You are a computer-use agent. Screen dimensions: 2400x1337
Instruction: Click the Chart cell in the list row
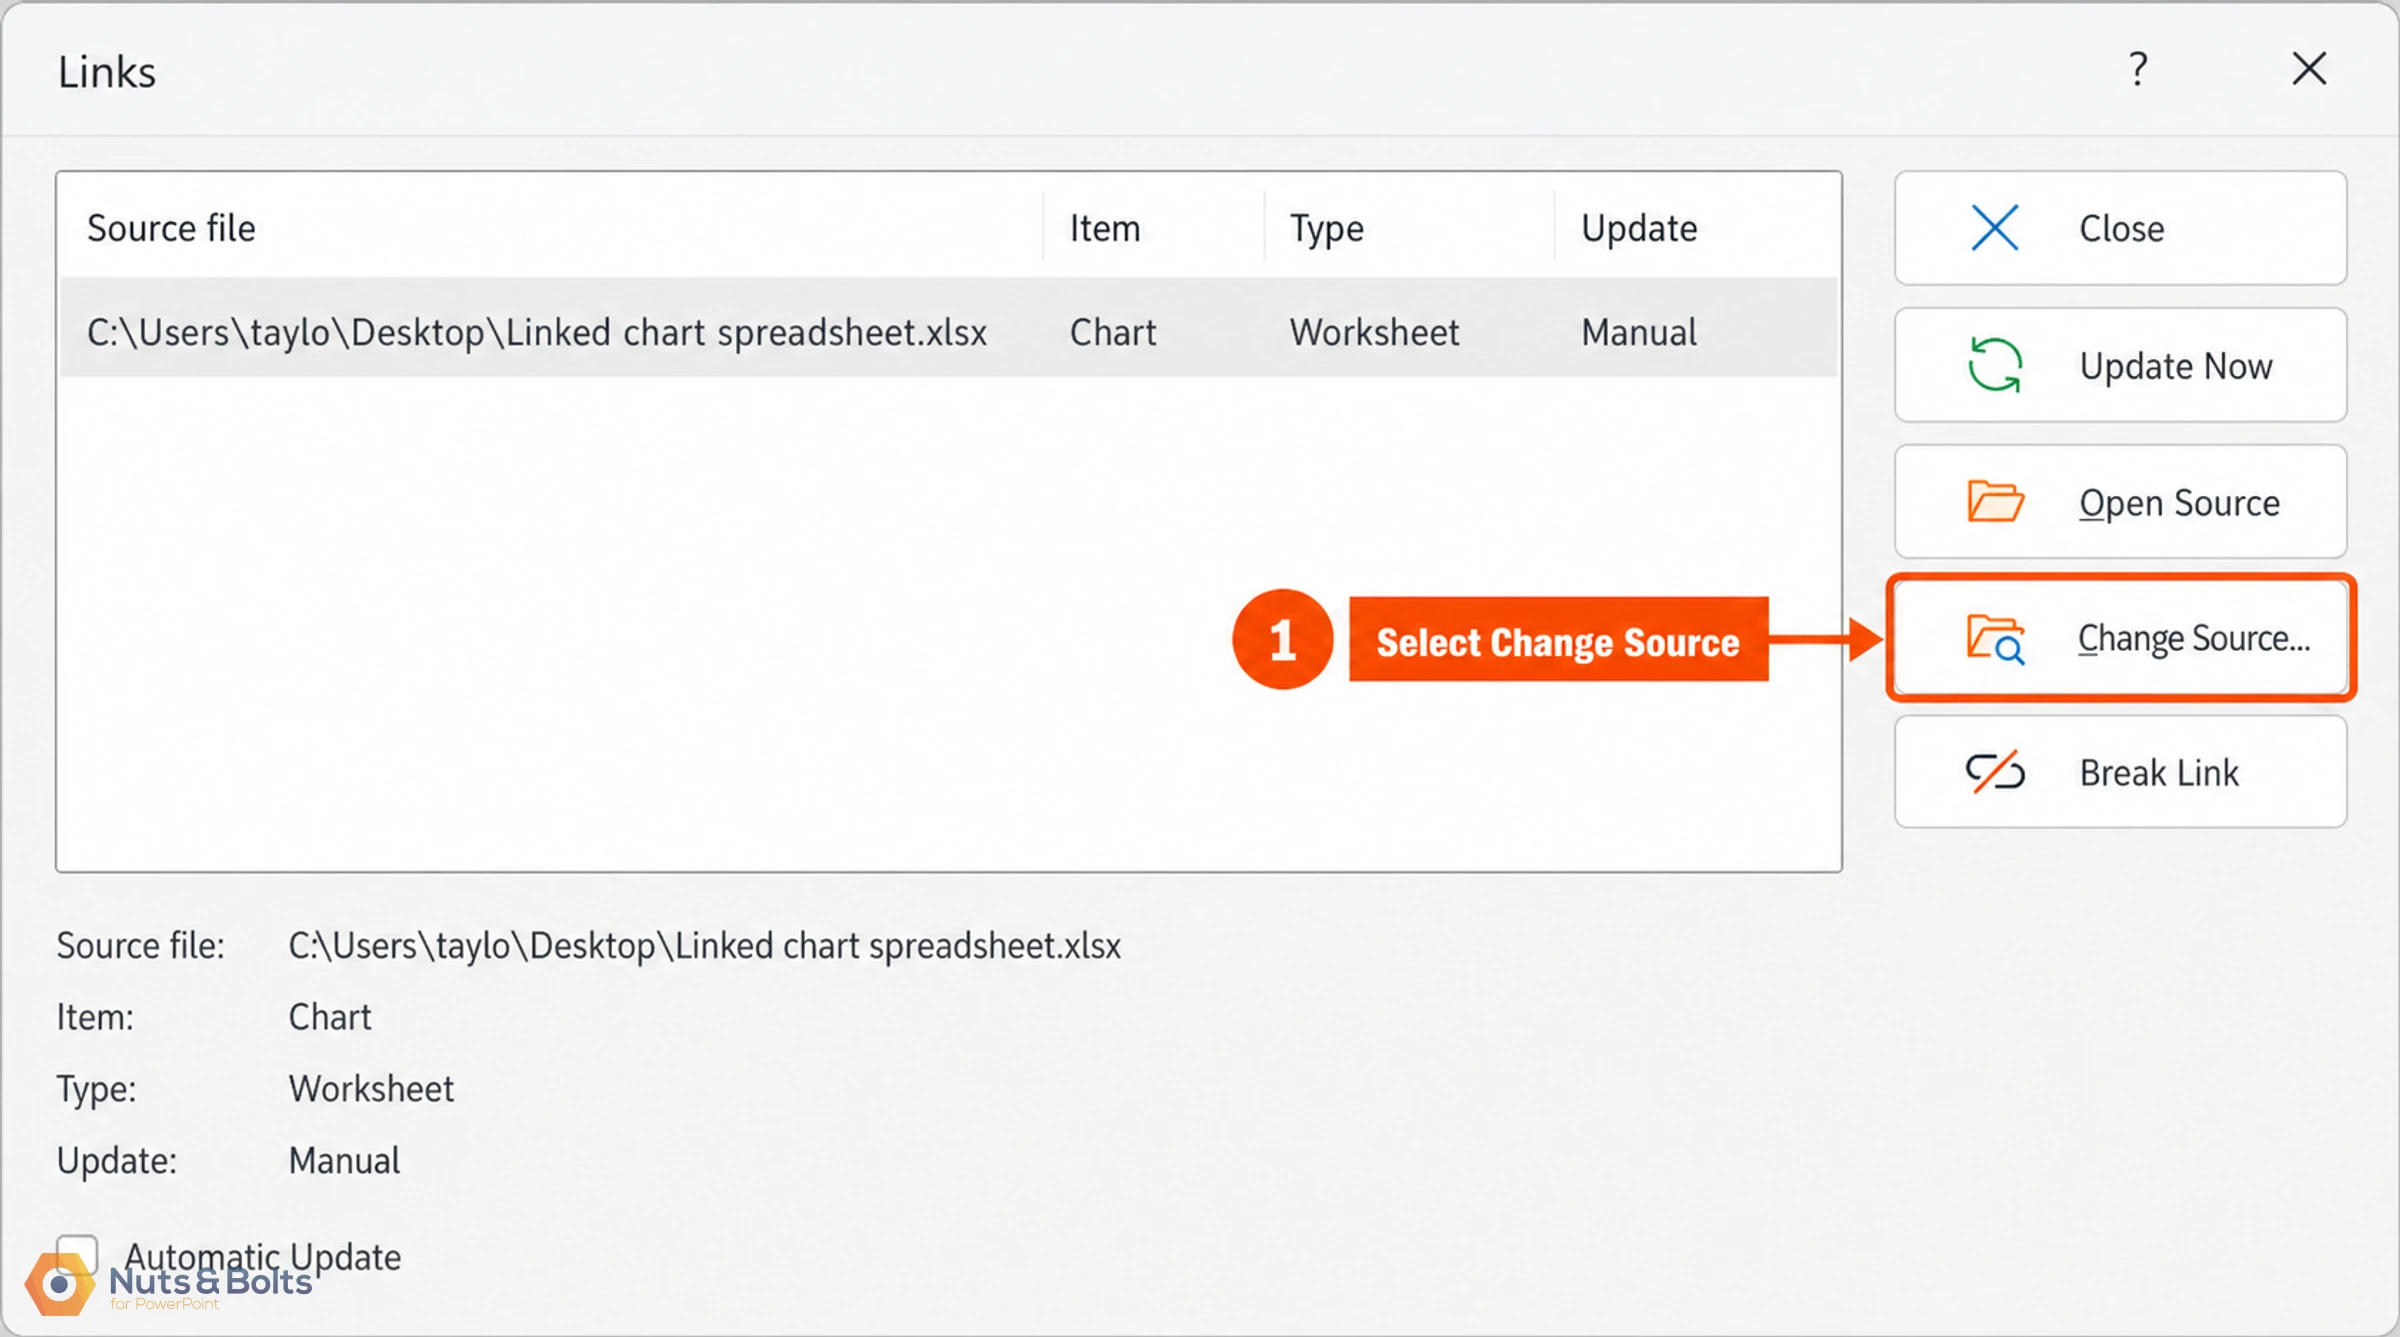pos(1113,332)
